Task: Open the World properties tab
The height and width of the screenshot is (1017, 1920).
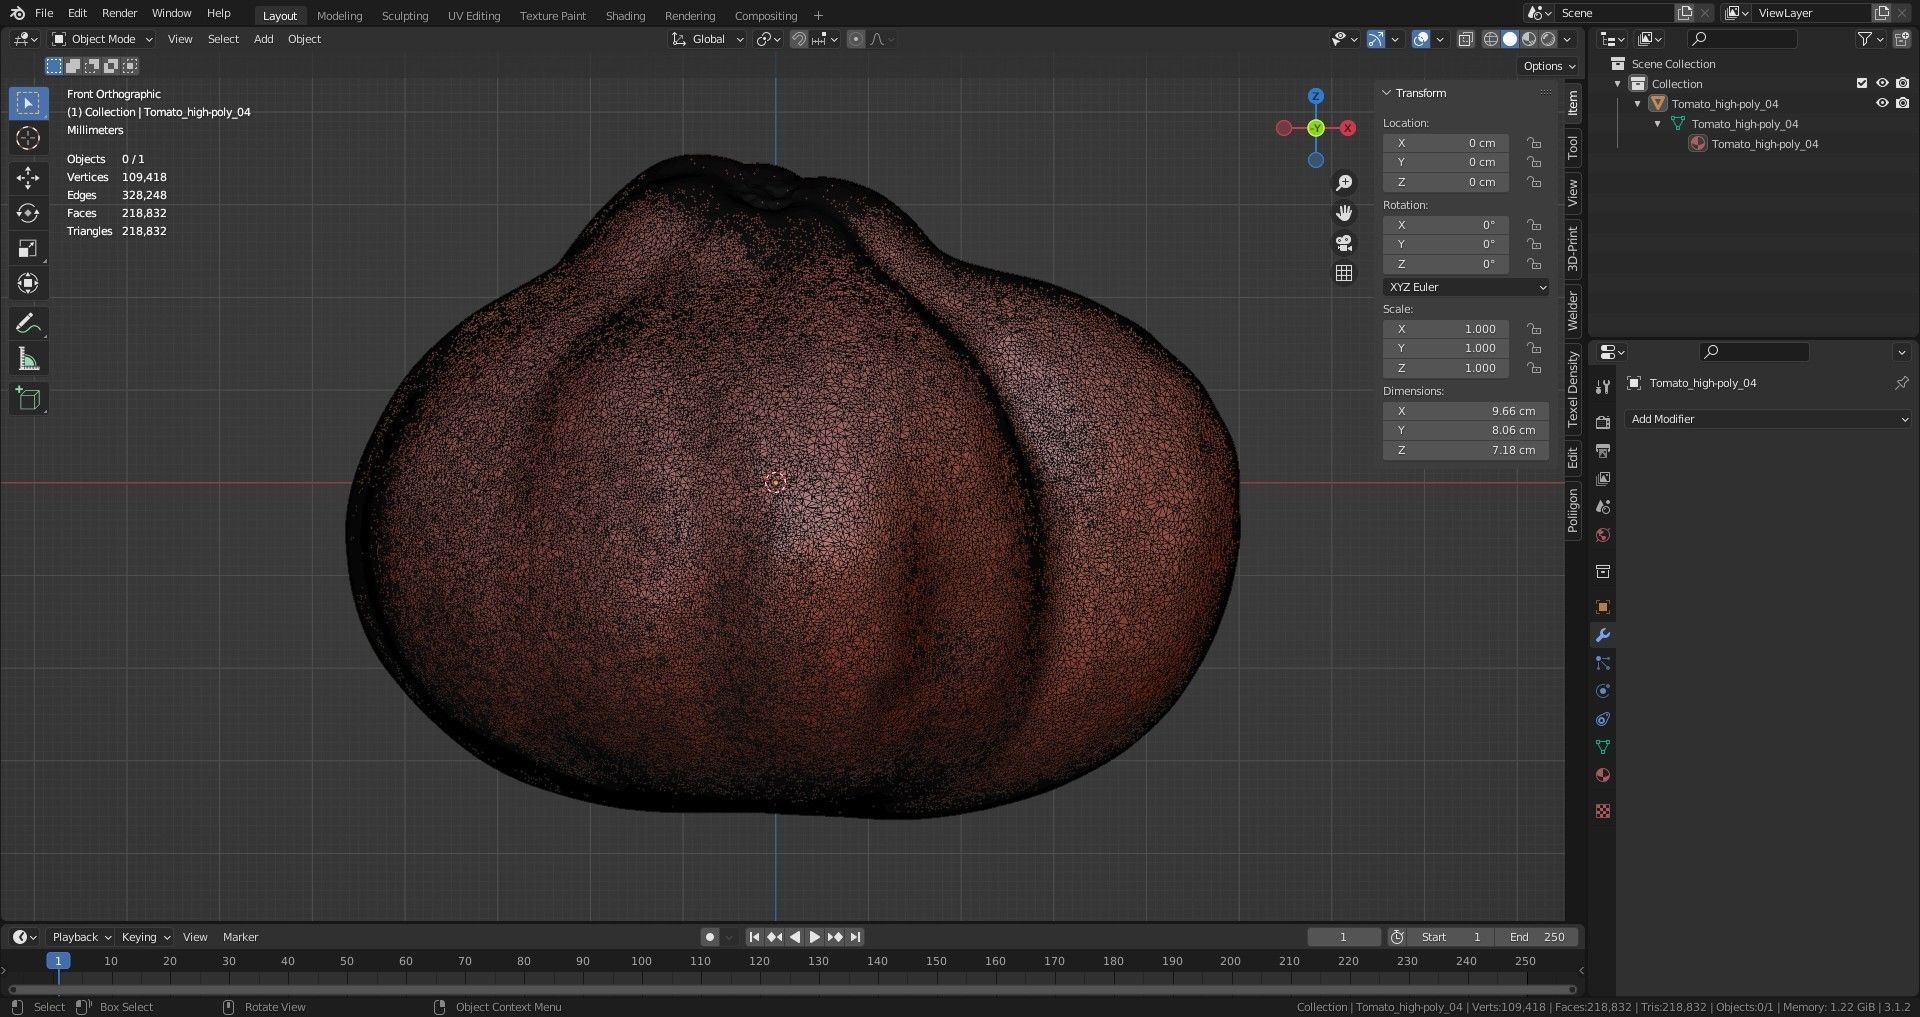Action: coord(1603,535)
